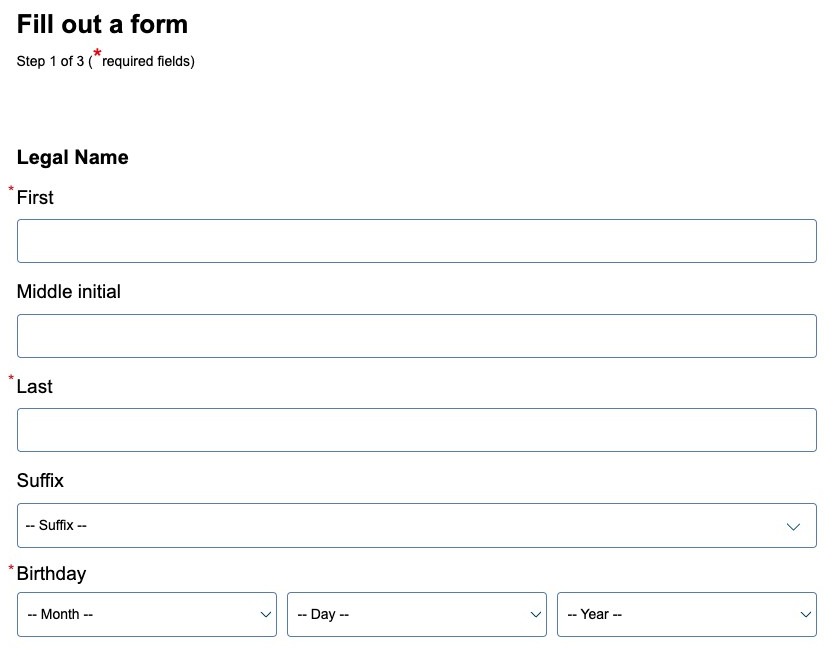Click the "Last" field label

[35, 387]
